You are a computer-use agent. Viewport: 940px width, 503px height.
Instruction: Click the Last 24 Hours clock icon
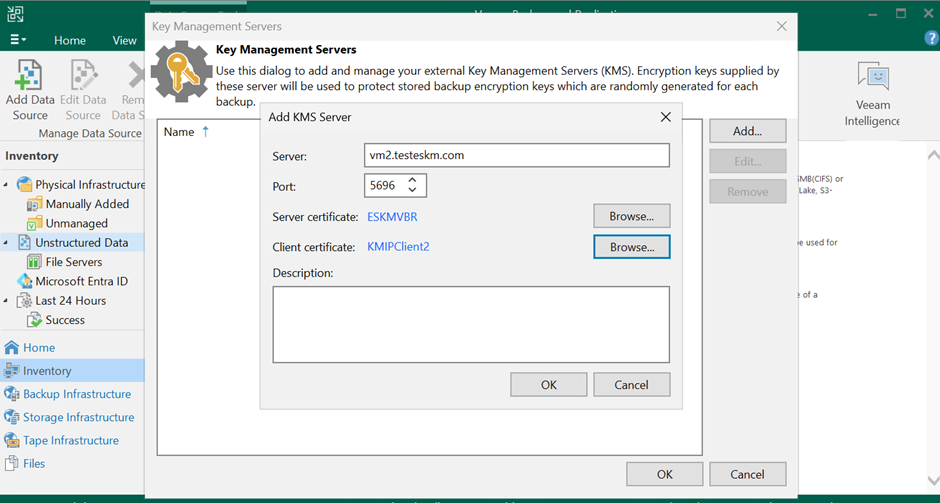tap(25, 301)
